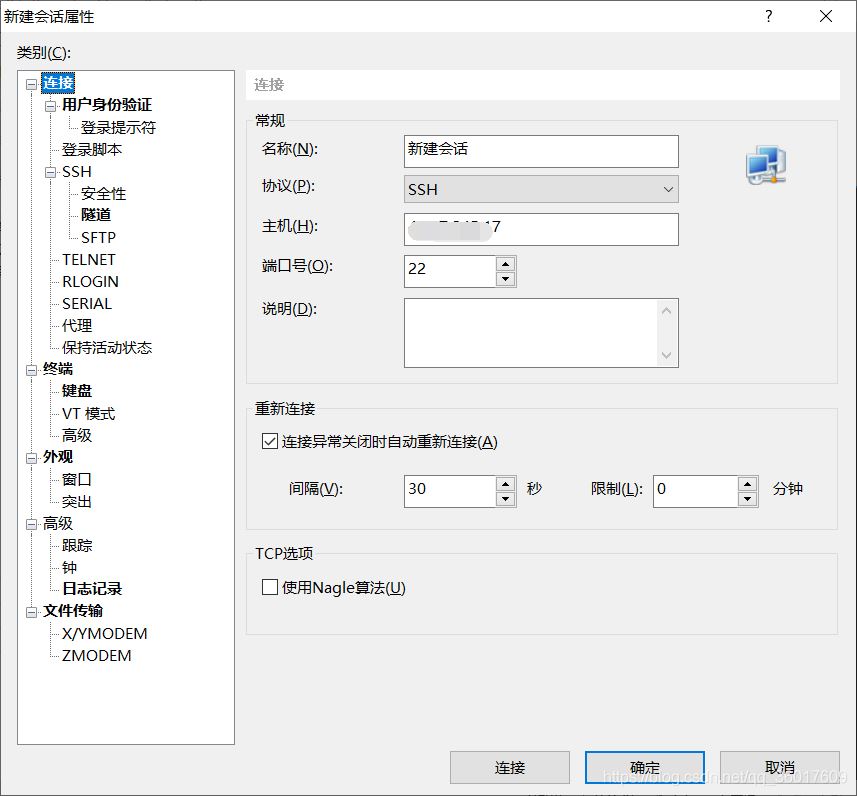This screenshot has width=857, height=796.
Task: Select 终端 in the tree
Action: coord(57,369)
